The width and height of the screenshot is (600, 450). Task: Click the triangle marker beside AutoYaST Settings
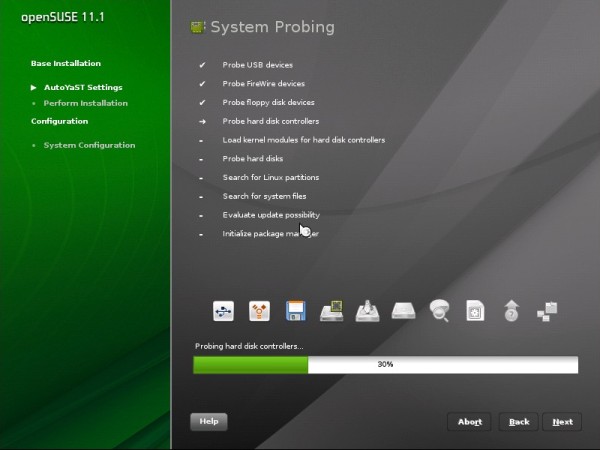[x=34, y=88]
